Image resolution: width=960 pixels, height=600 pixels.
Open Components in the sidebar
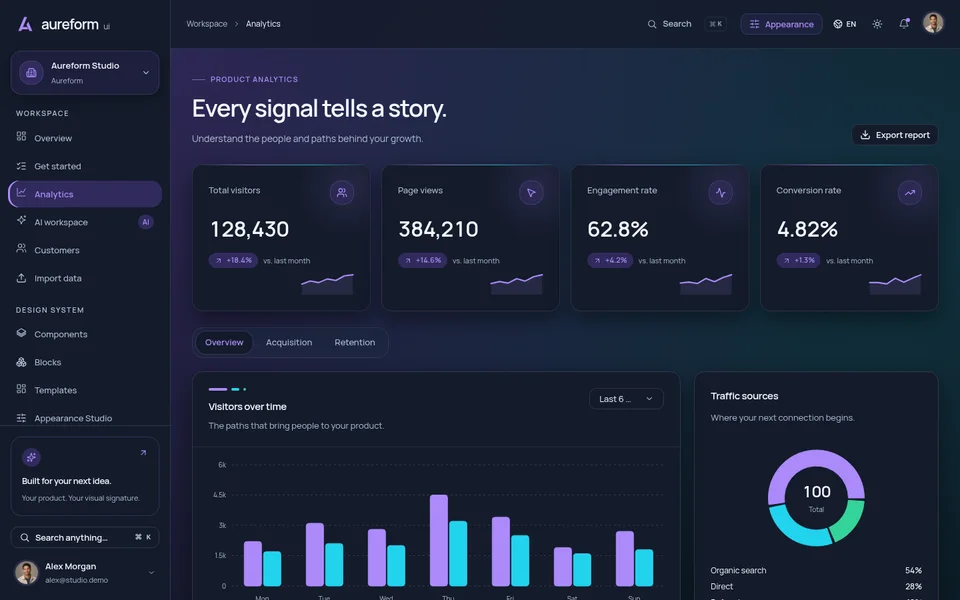click(x=85, y=334)
